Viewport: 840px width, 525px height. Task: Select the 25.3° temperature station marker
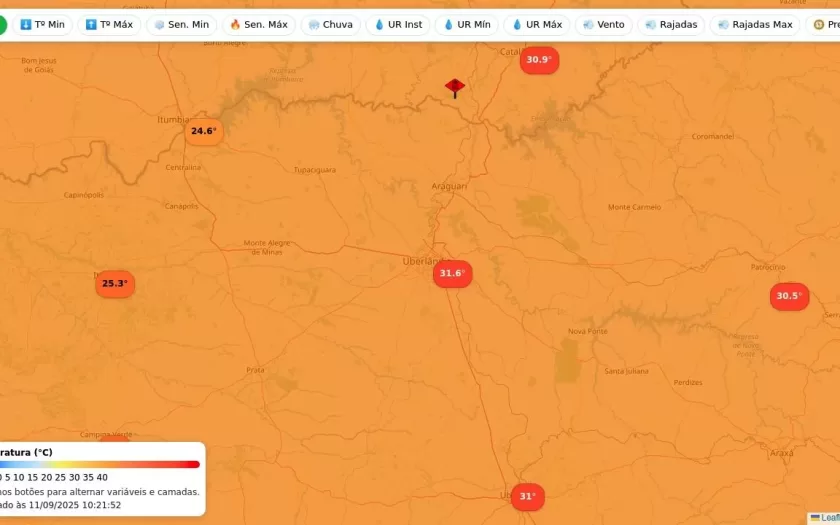(x=115, y=283)
